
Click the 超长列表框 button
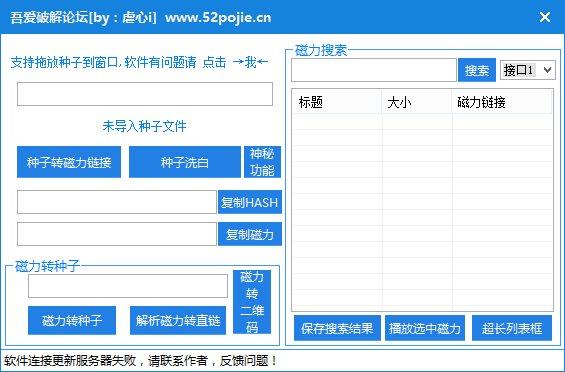pyautogui.click(x=512, y=328)
